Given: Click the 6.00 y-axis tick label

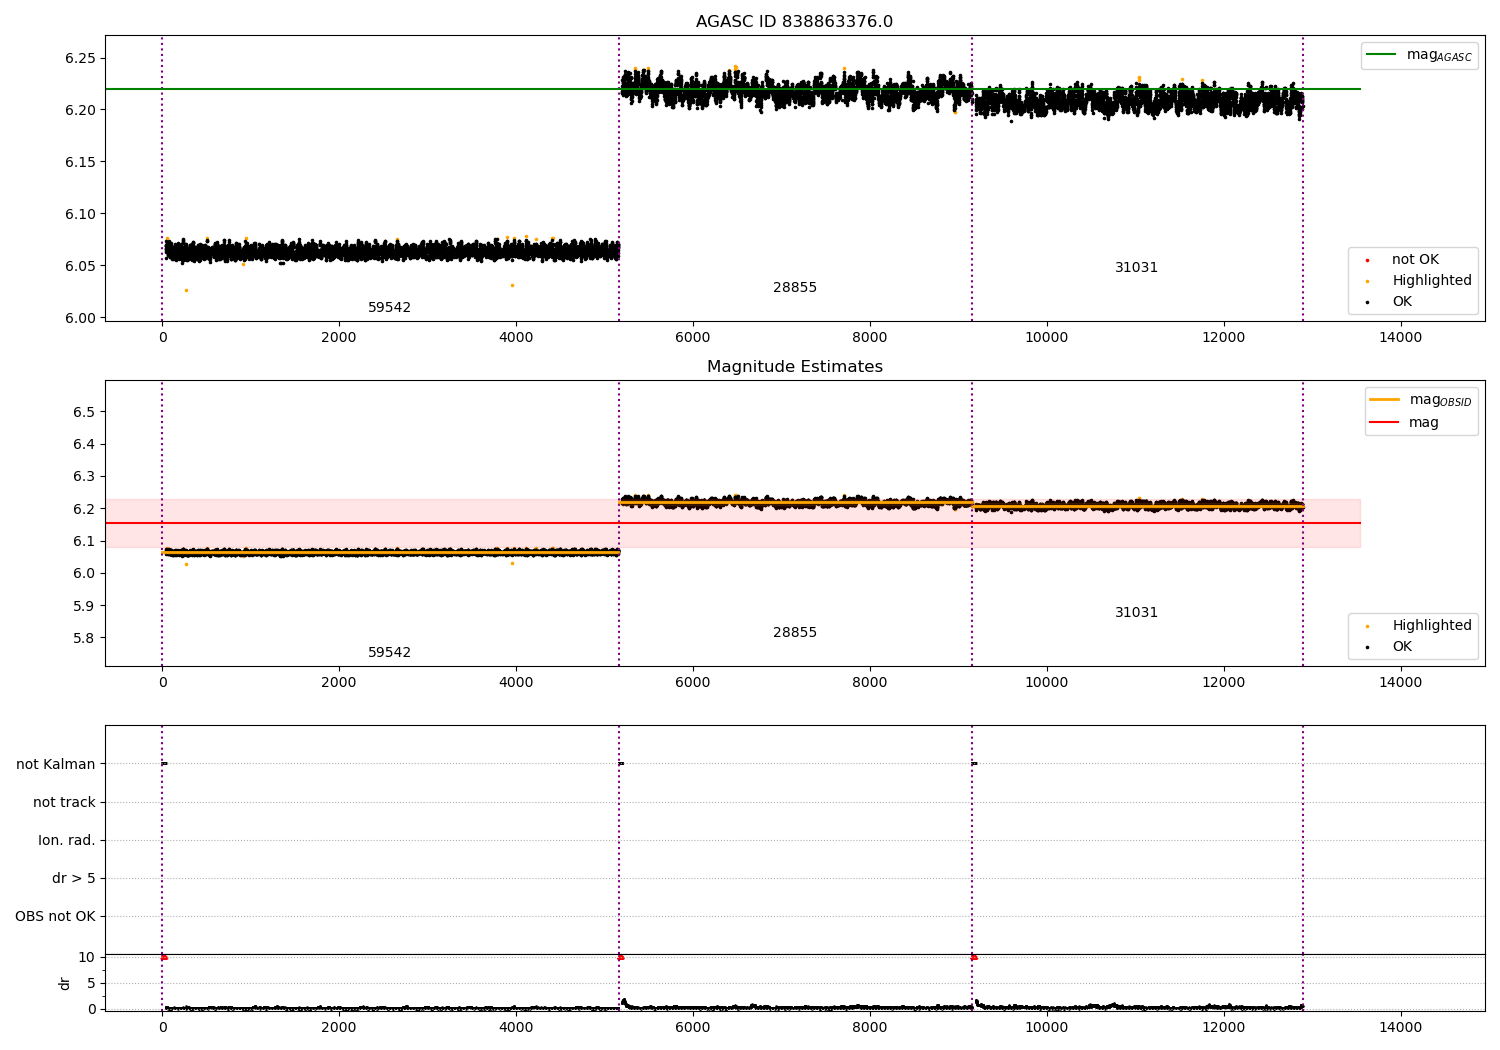Looking at the screenshot, I should point(80,318).
